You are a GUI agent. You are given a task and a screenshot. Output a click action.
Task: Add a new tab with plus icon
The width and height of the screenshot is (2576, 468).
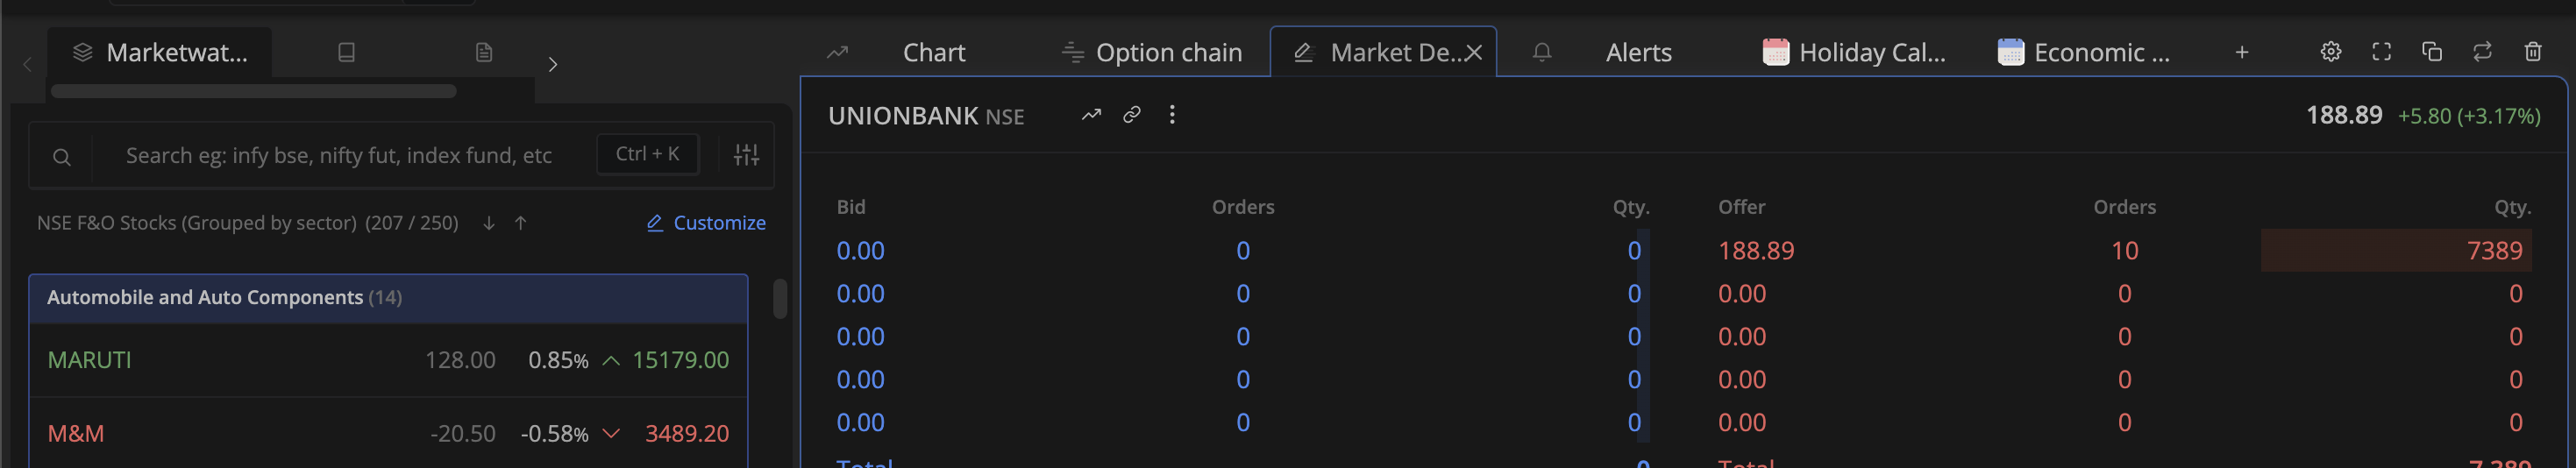[2242, 52]
